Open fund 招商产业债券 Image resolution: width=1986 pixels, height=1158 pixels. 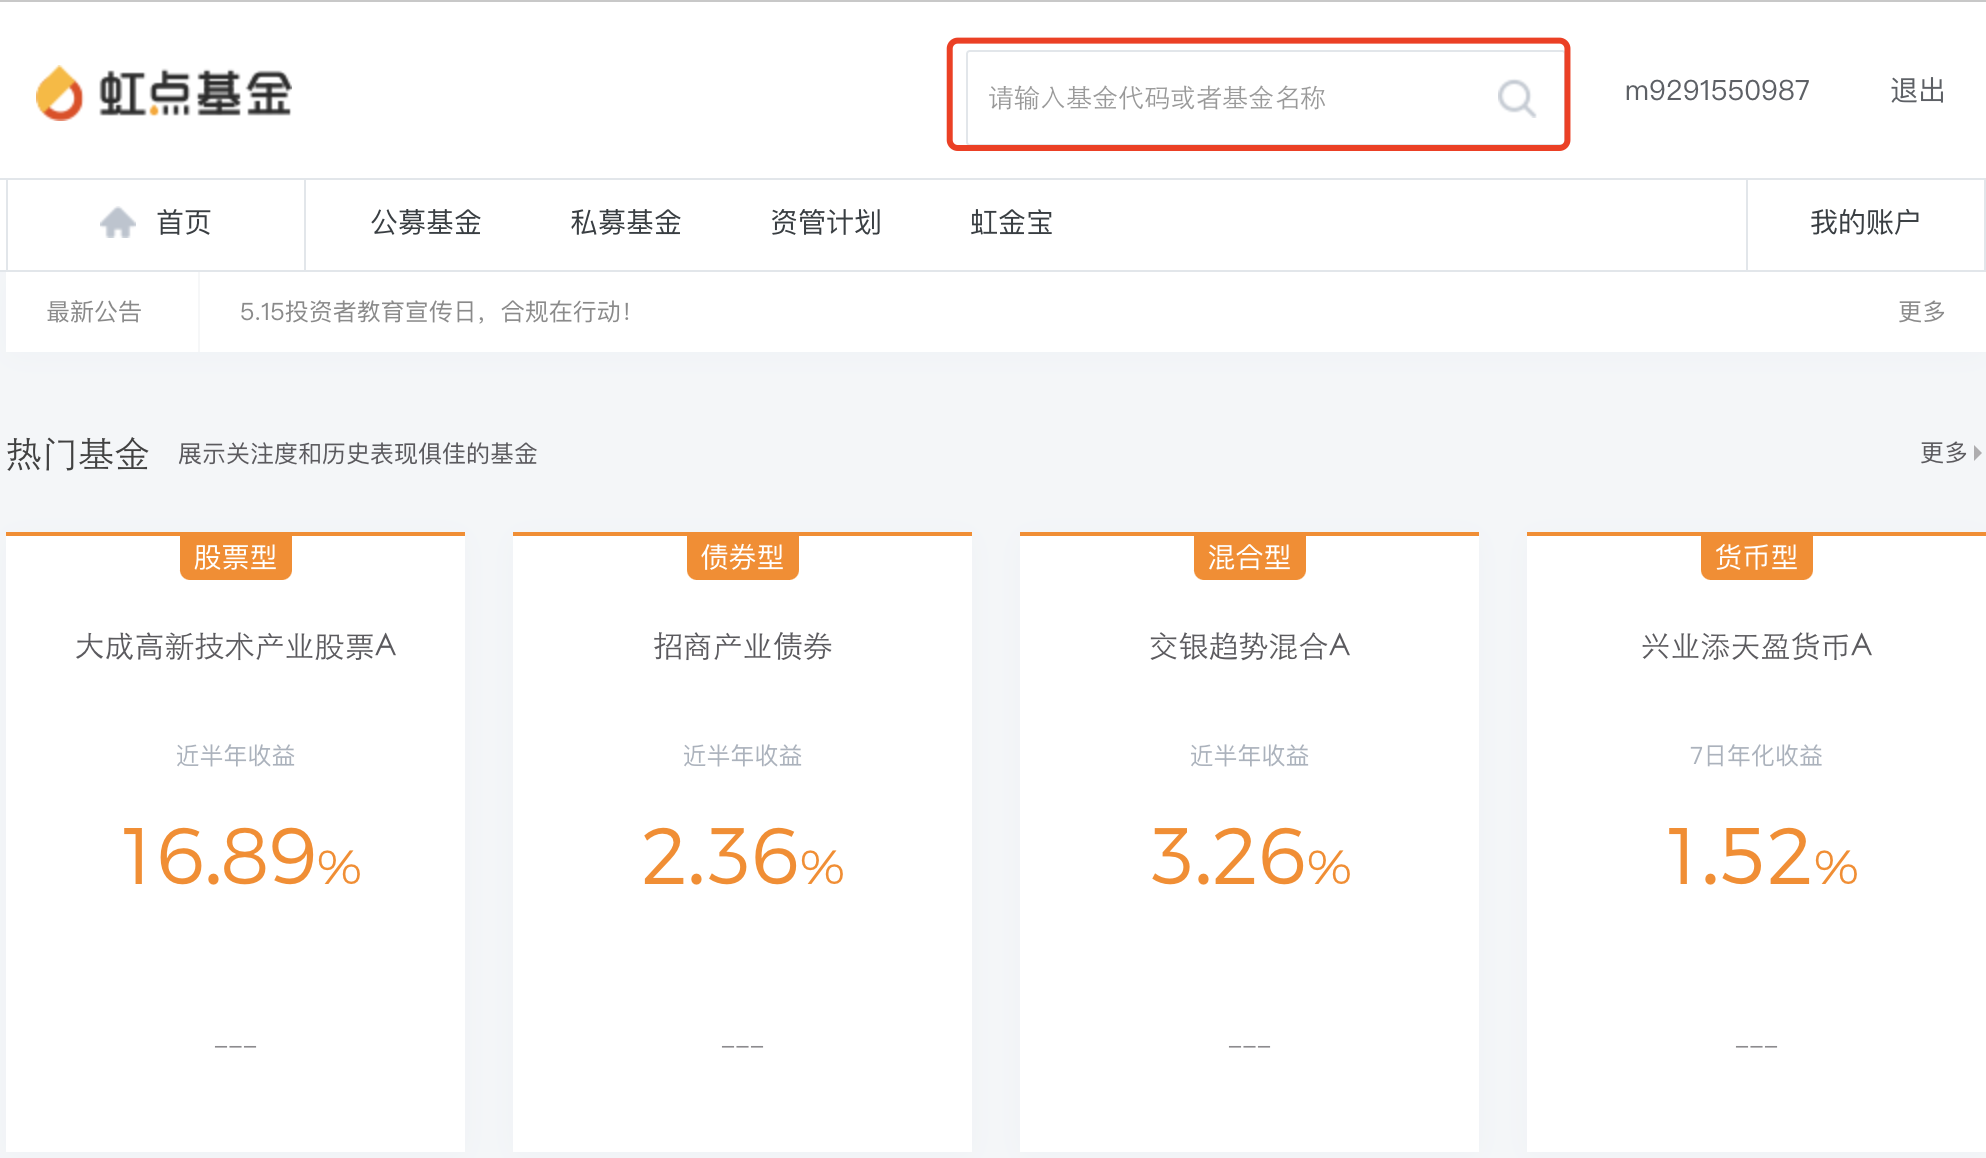[742, 646]
